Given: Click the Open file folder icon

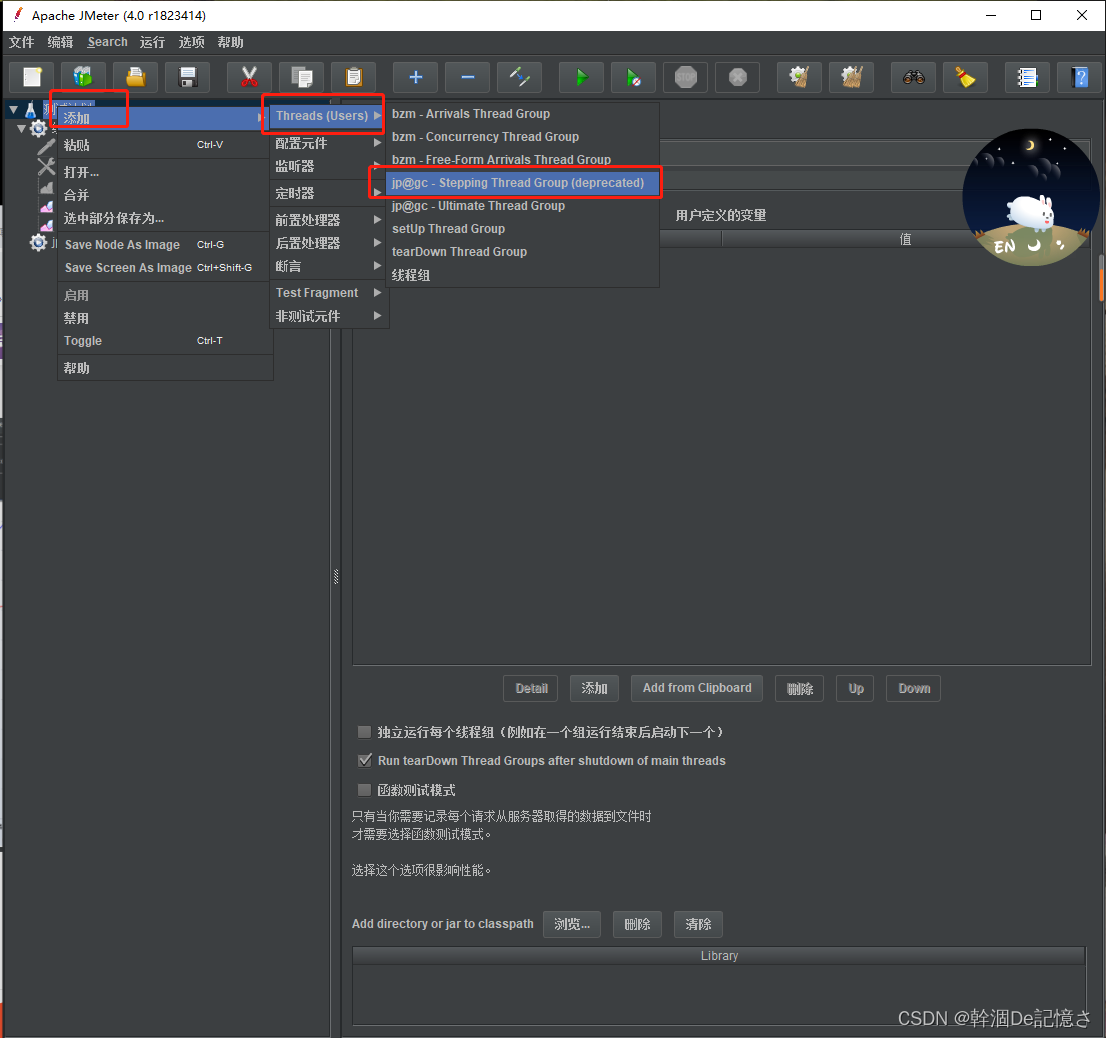Looking at the screenshot, I should point(135,77).
